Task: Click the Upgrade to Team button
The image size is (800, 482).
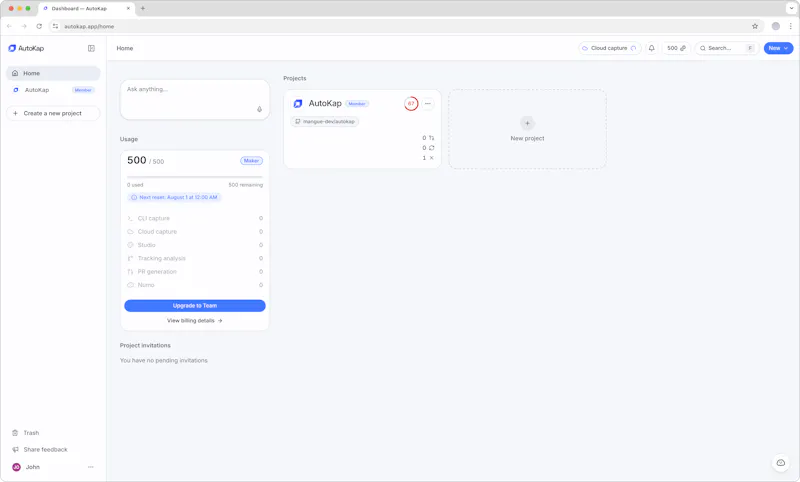Action: coord(195,306)
